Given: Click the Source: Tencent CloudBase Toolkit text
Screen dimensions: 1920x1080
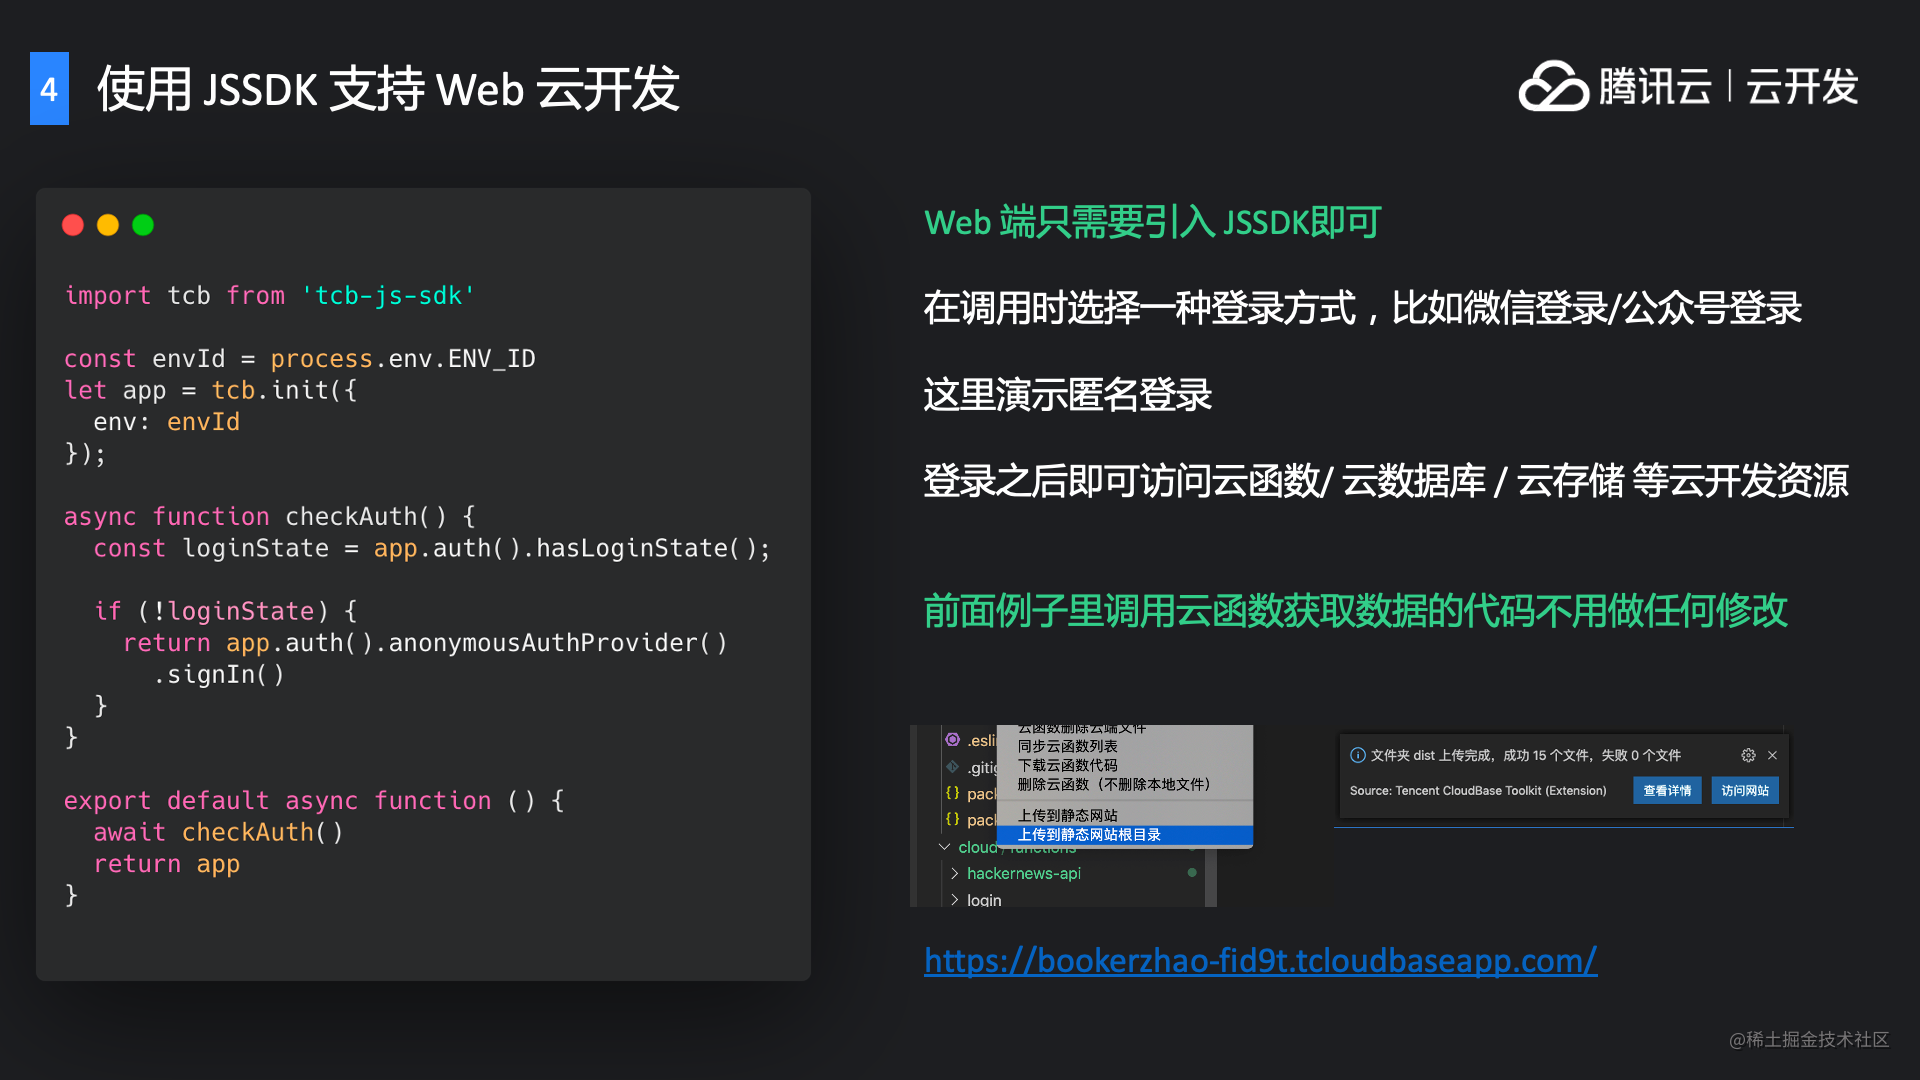Looking at the screenshot, I should [x=1478, y=791].
